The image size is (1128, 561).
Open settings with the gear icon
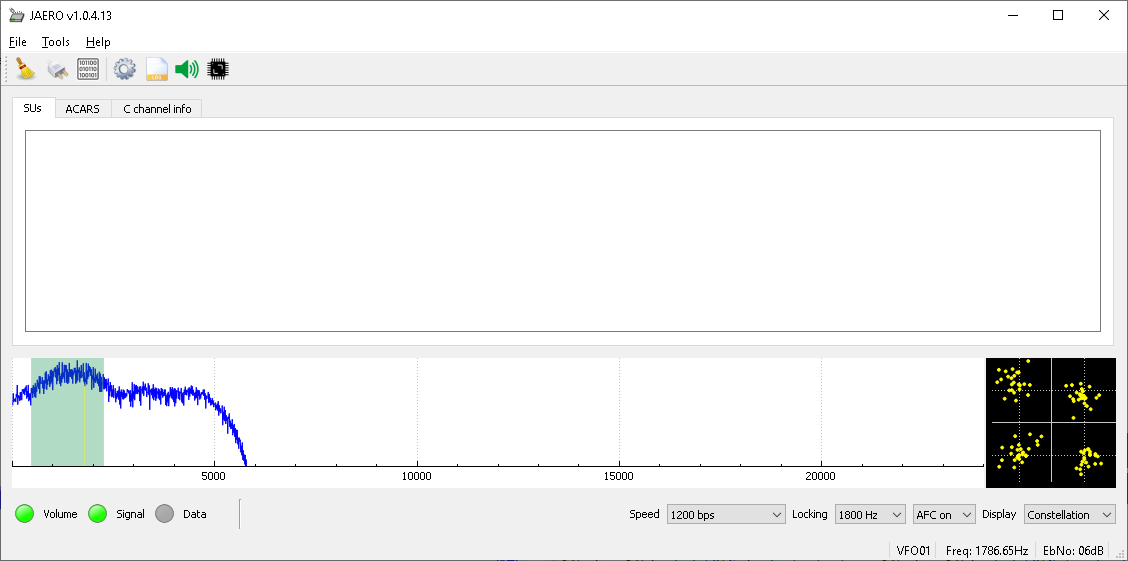point(125,69)
